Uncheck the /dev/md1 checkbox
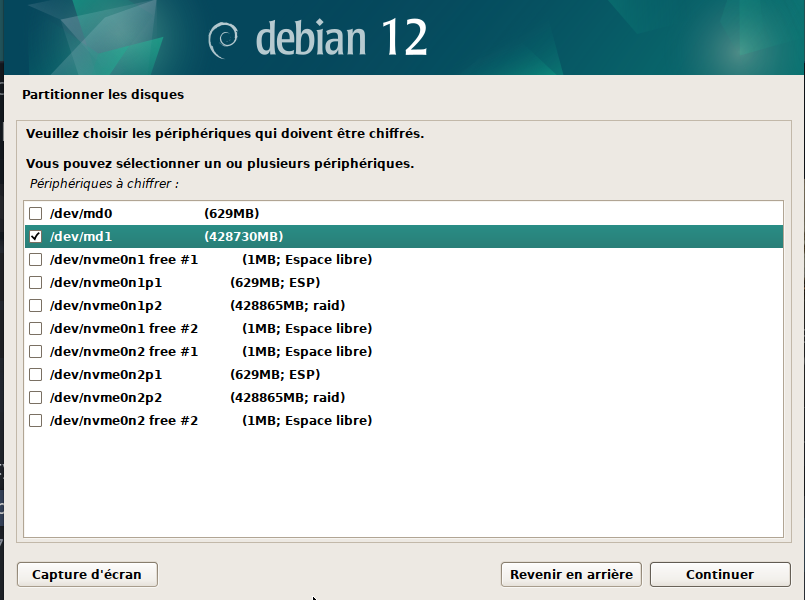Image resolution: width=805 pixels, height=600 pixels. [35, 237]
